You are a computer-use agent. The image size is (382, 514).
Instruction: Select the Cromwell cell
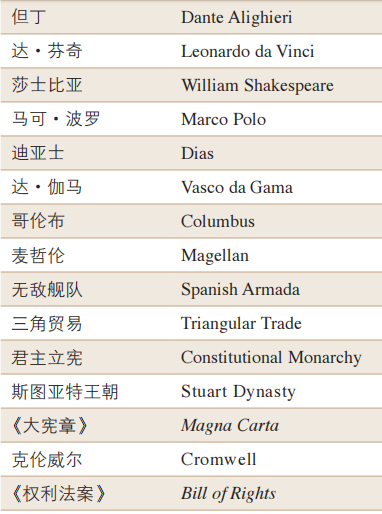[x=218, y=460]
